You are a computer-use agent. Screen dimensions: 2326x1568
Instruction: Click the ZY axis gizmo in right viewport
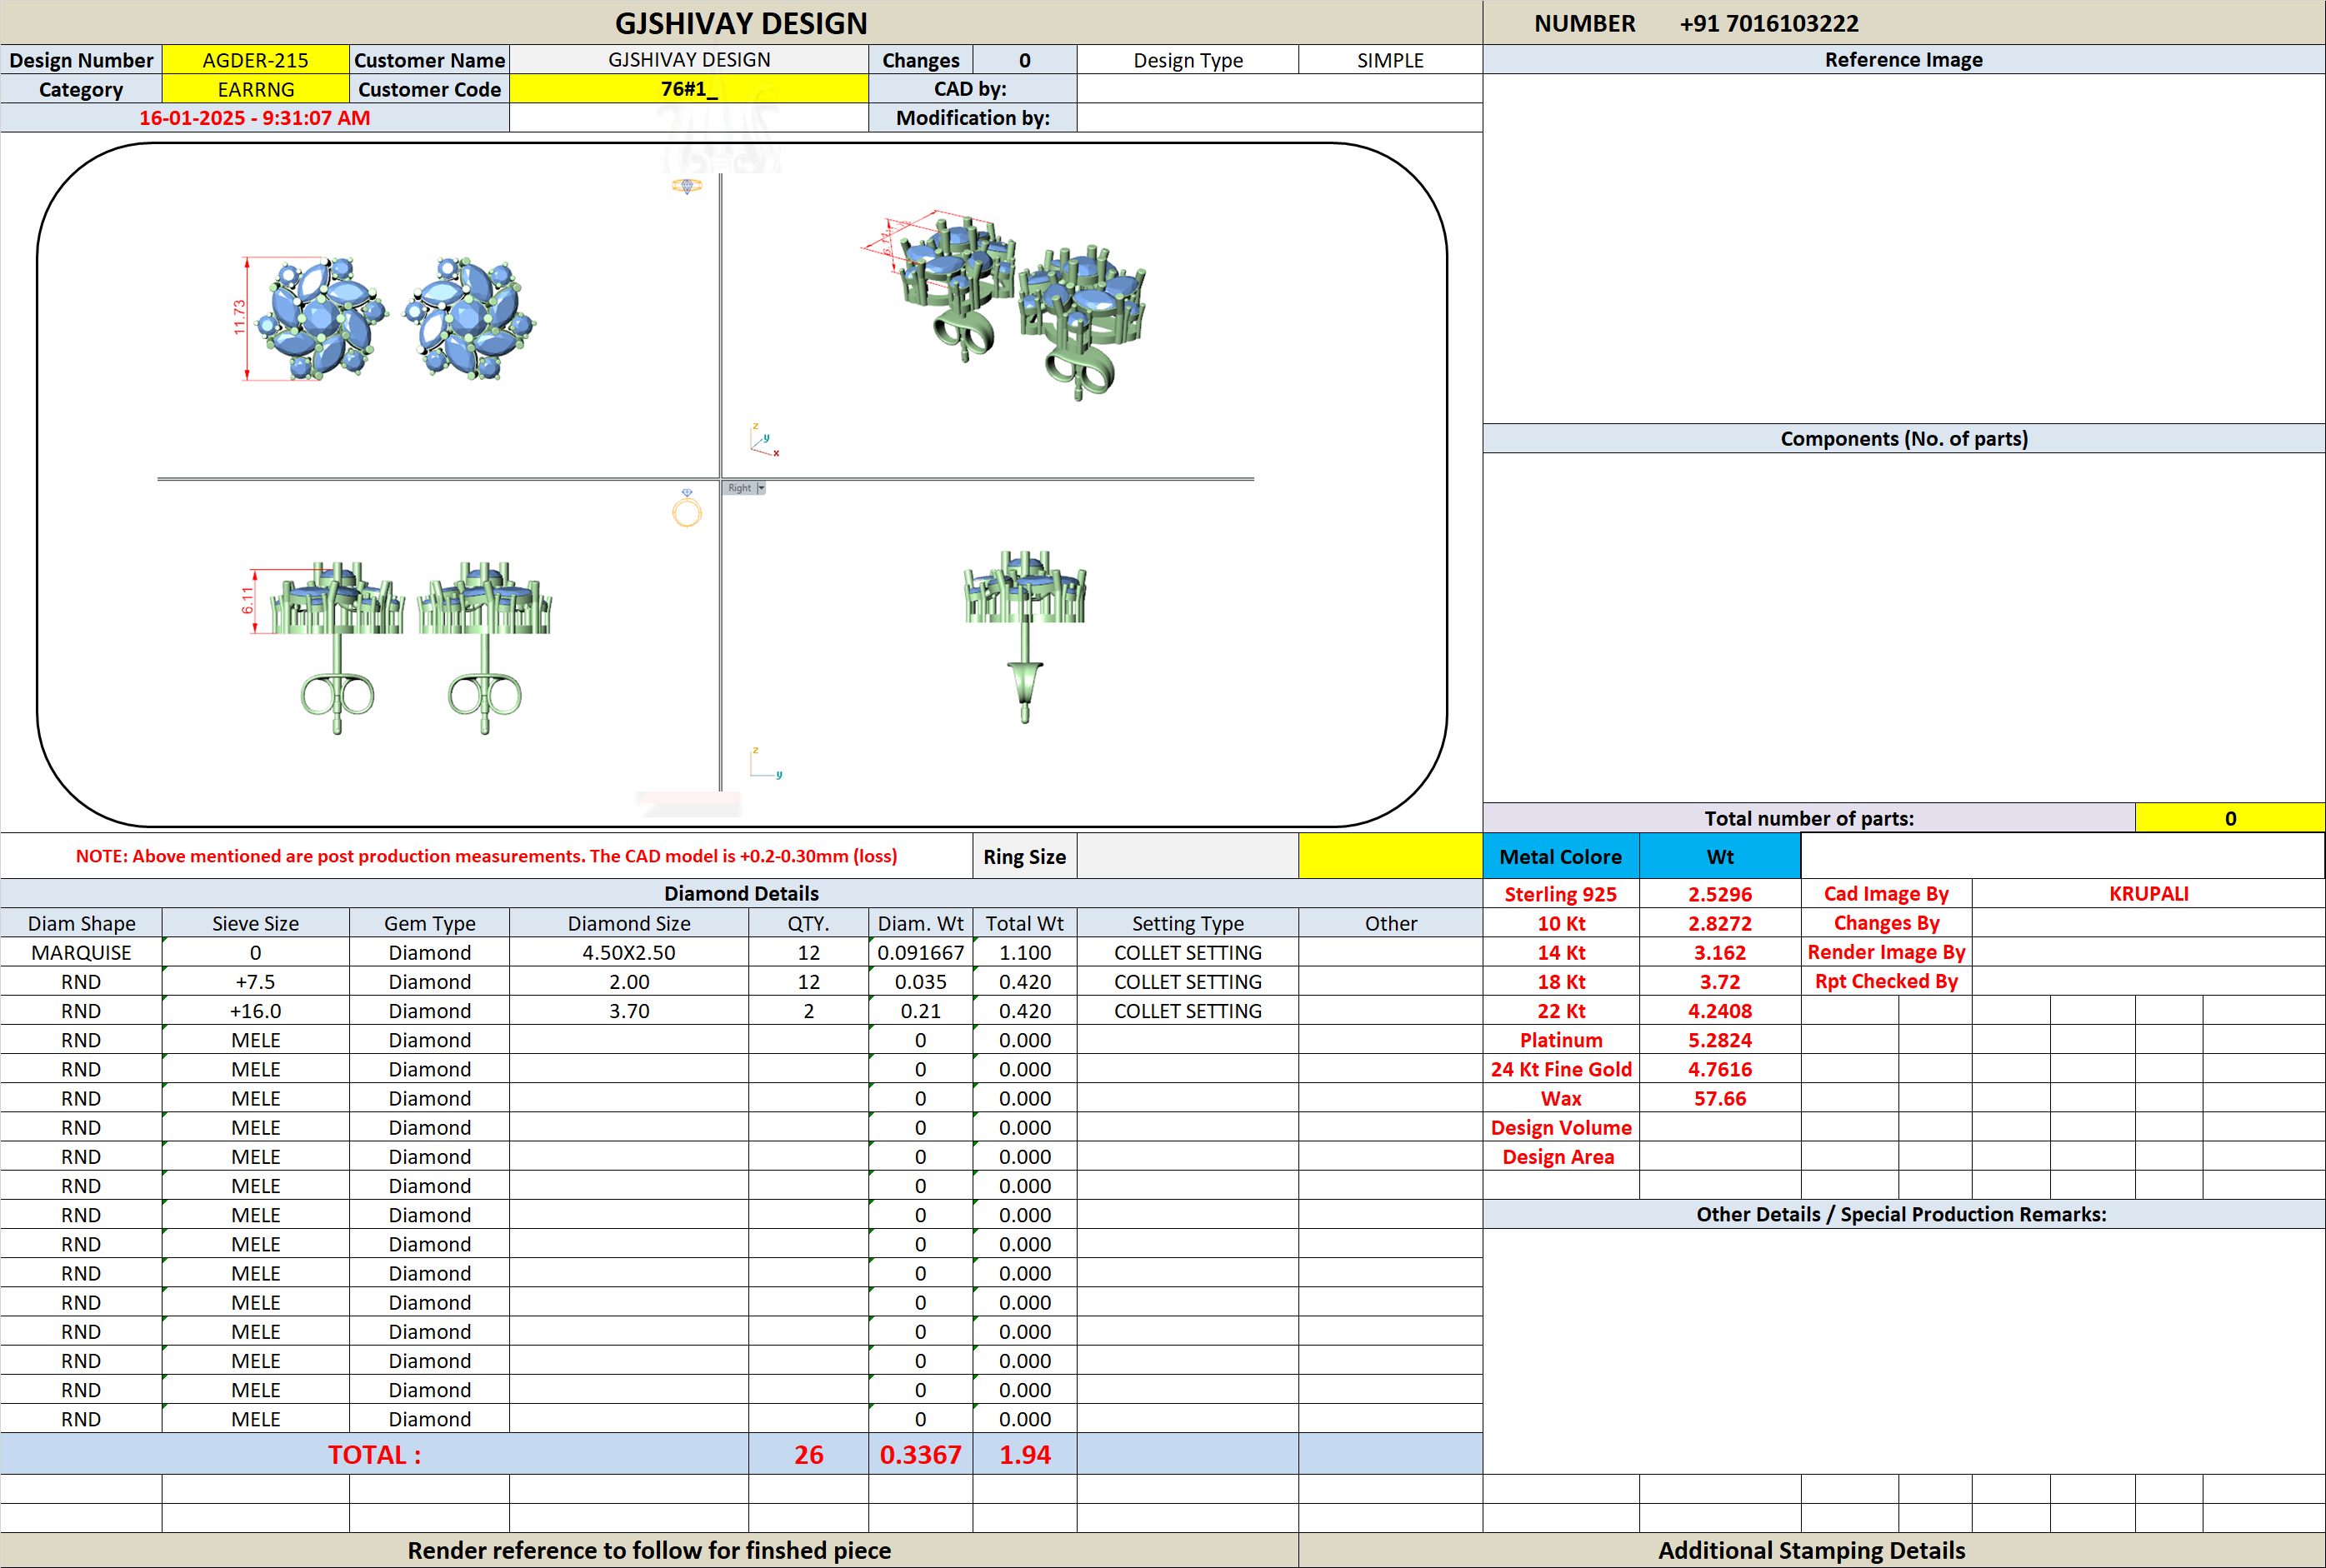(766, 762)
